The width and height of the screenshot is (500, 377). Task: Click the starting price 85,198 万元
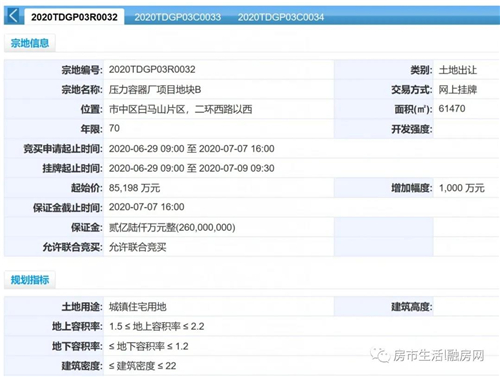click(134, 188)
